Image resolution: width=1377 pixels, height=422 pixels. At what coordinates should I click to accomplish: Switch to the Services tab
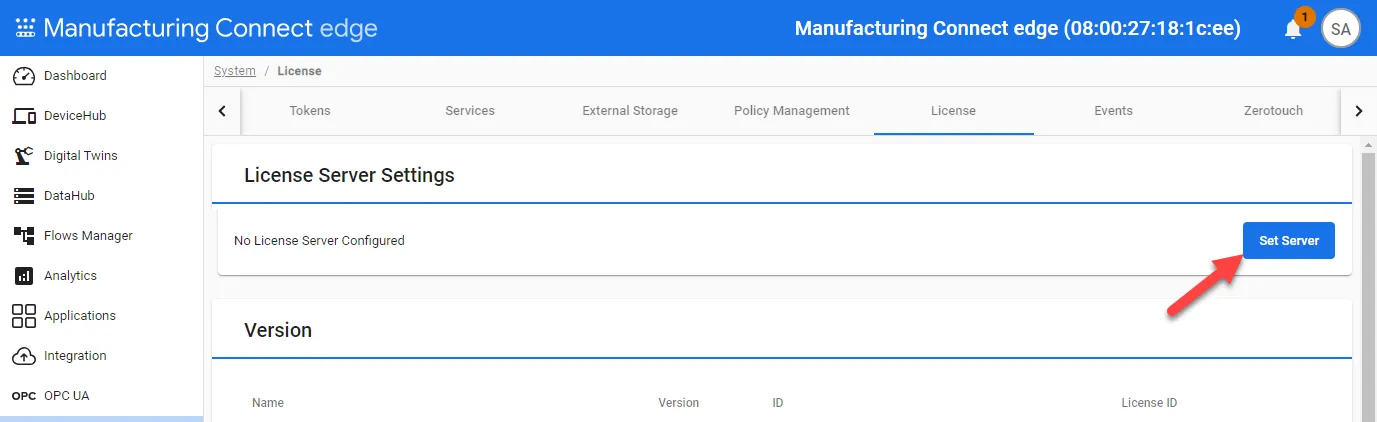[x=470, y=111]
